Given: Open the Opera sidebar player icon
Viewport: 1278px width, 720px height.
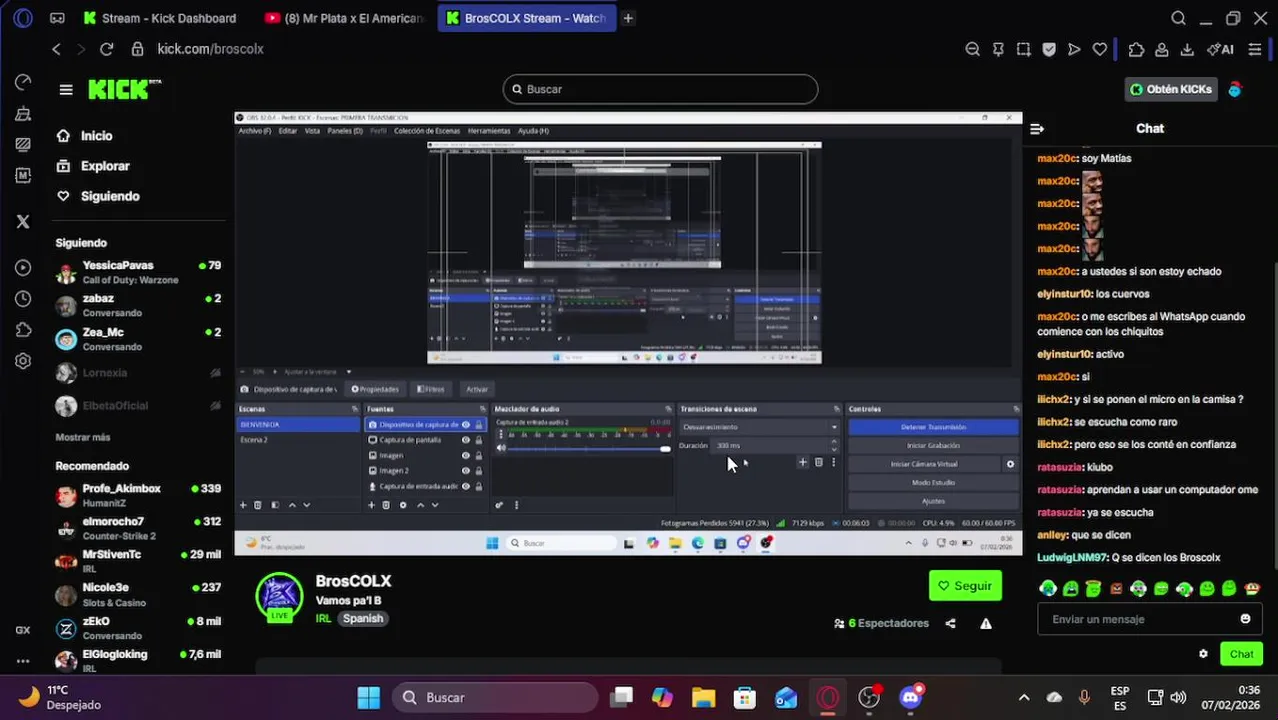Looking at the screenshot, I should tap(23, 268).
